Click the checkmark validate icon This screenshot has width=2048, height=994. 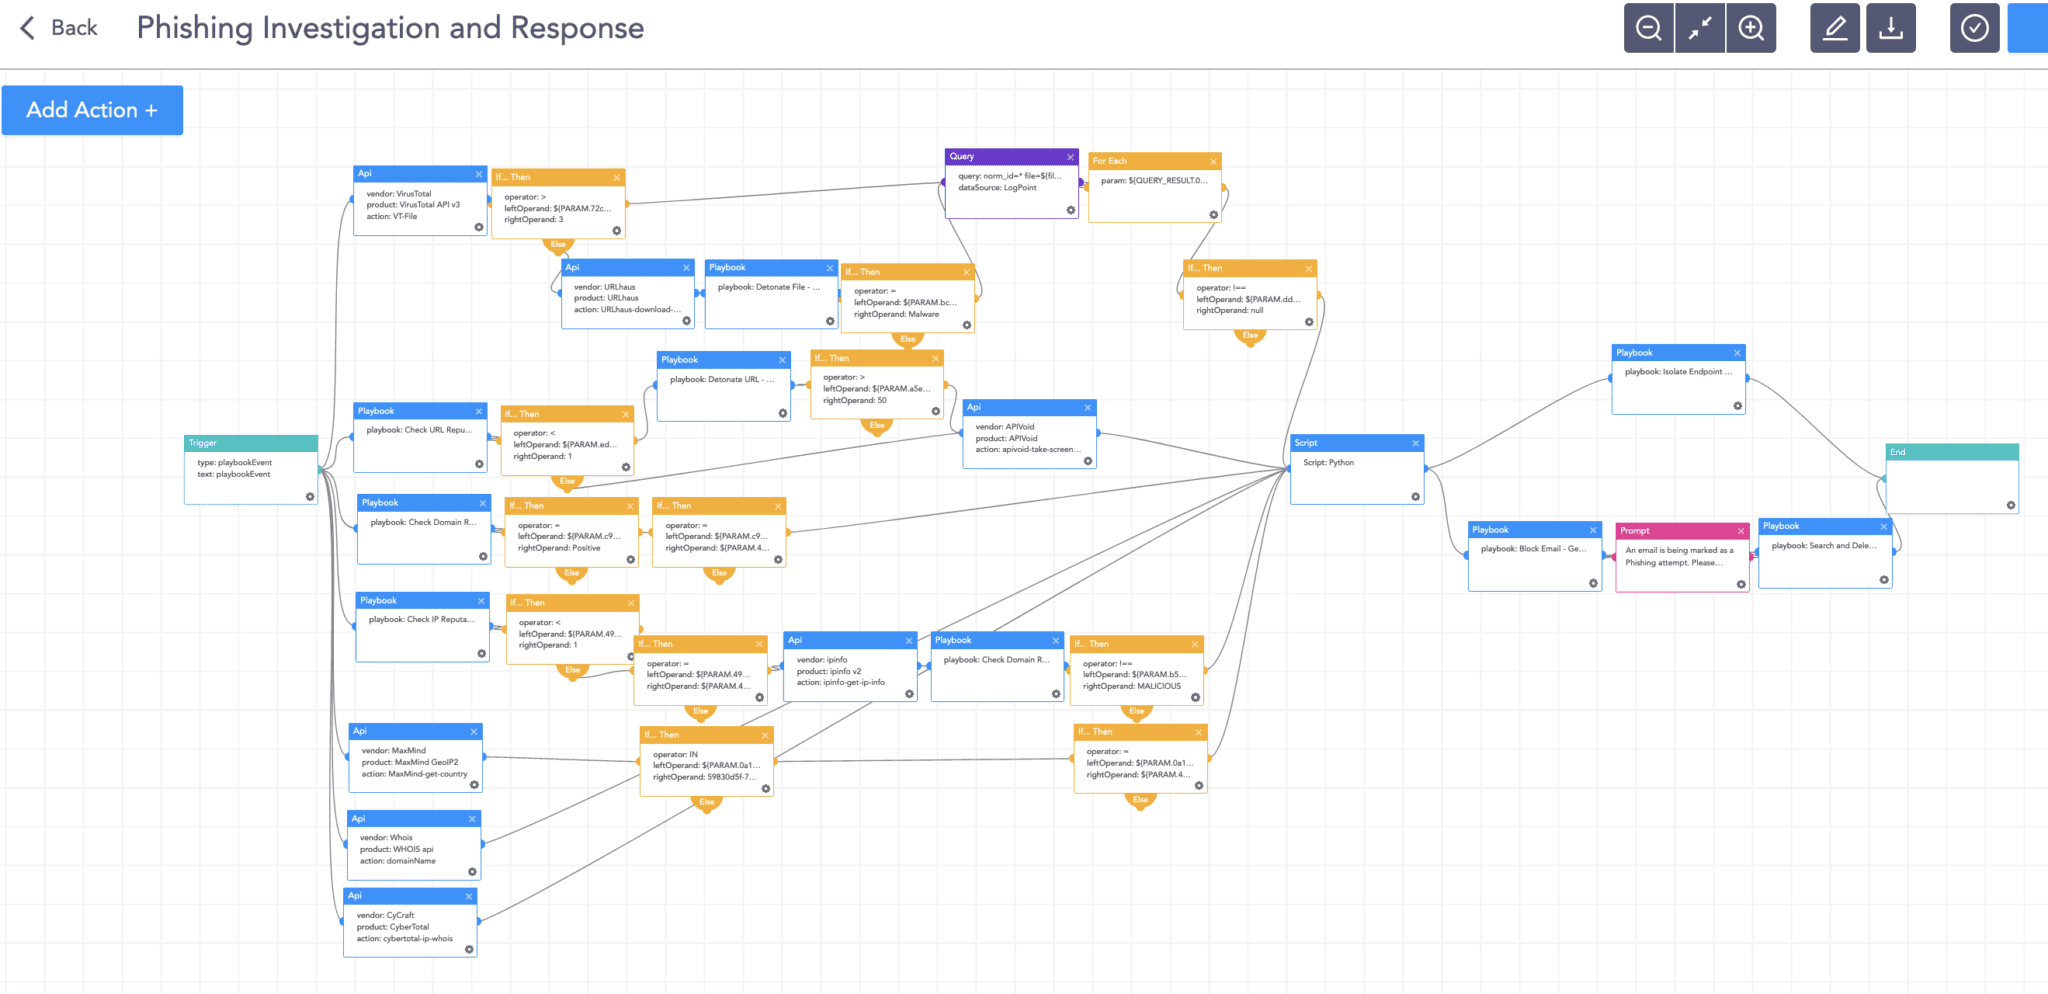coord(1974,28)
